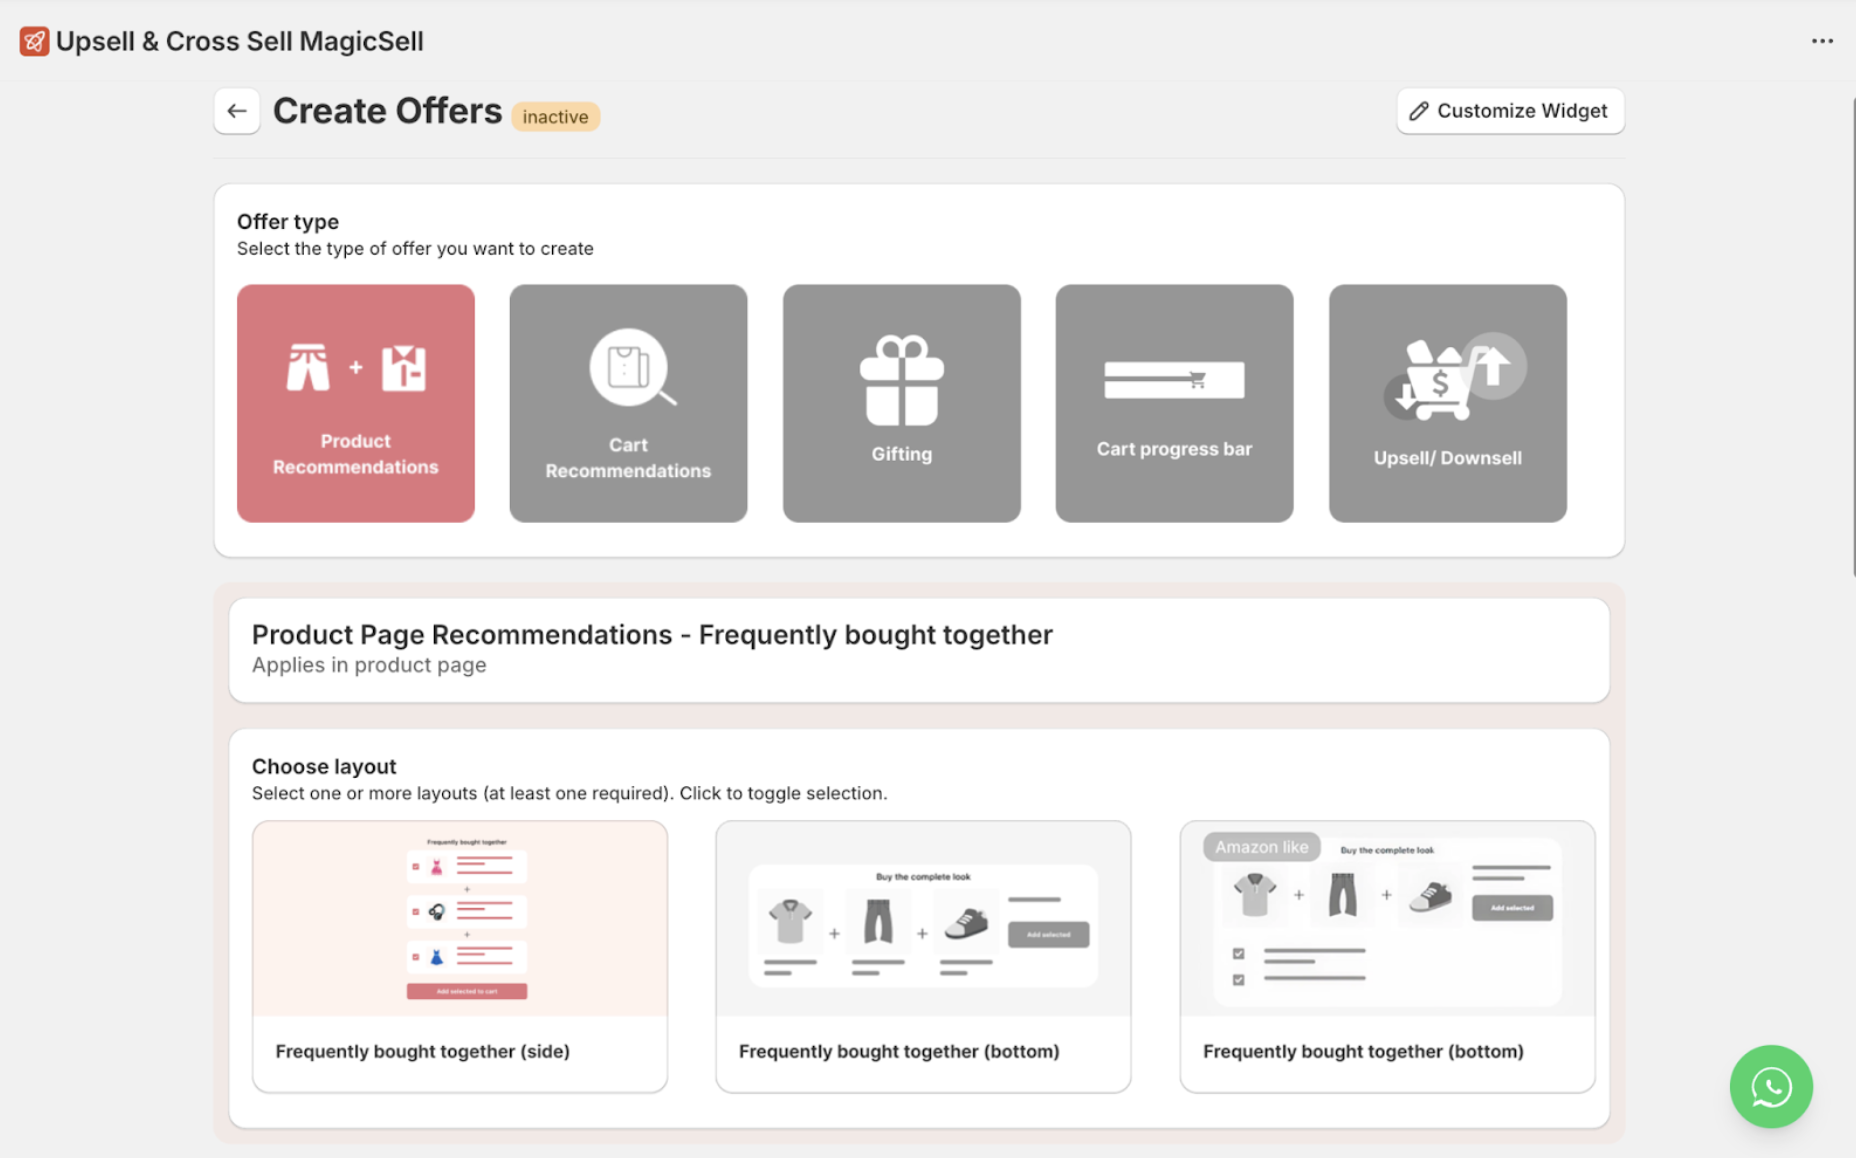Go back using the arrow button
The width and height of the screenshot is (1856, 1158).
tap(237, 111)
